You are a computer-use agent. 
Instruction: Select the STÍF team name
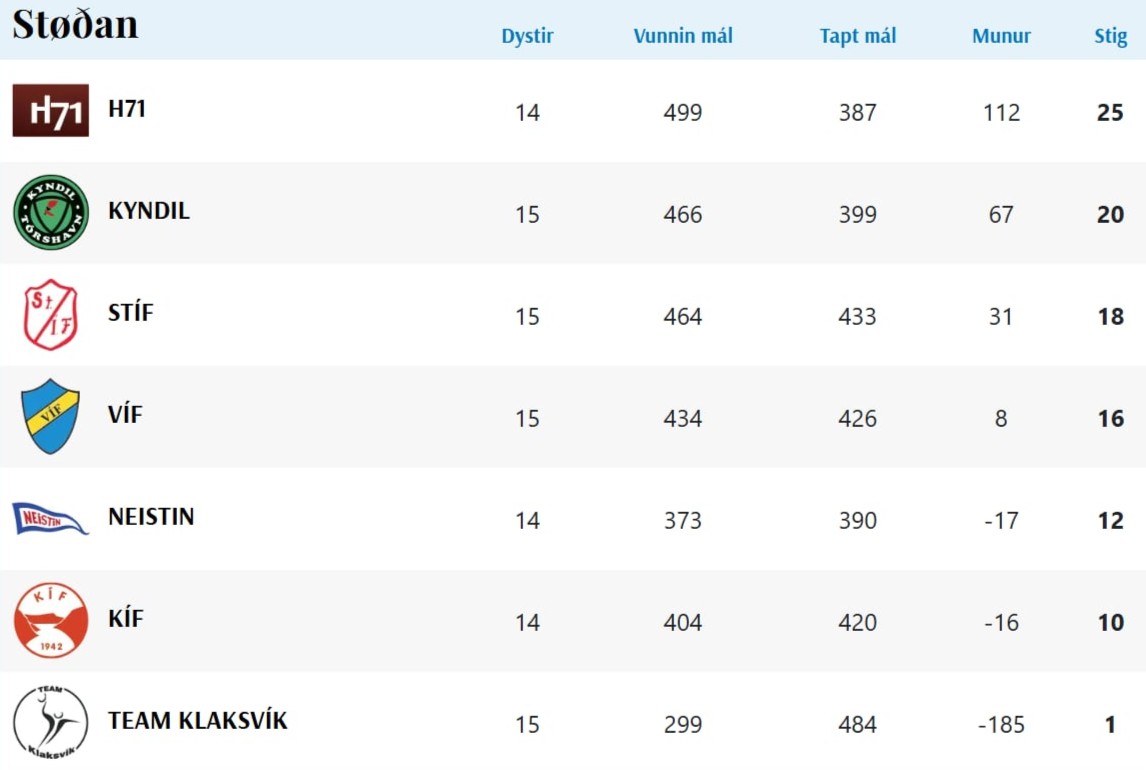tap(131, 313)
